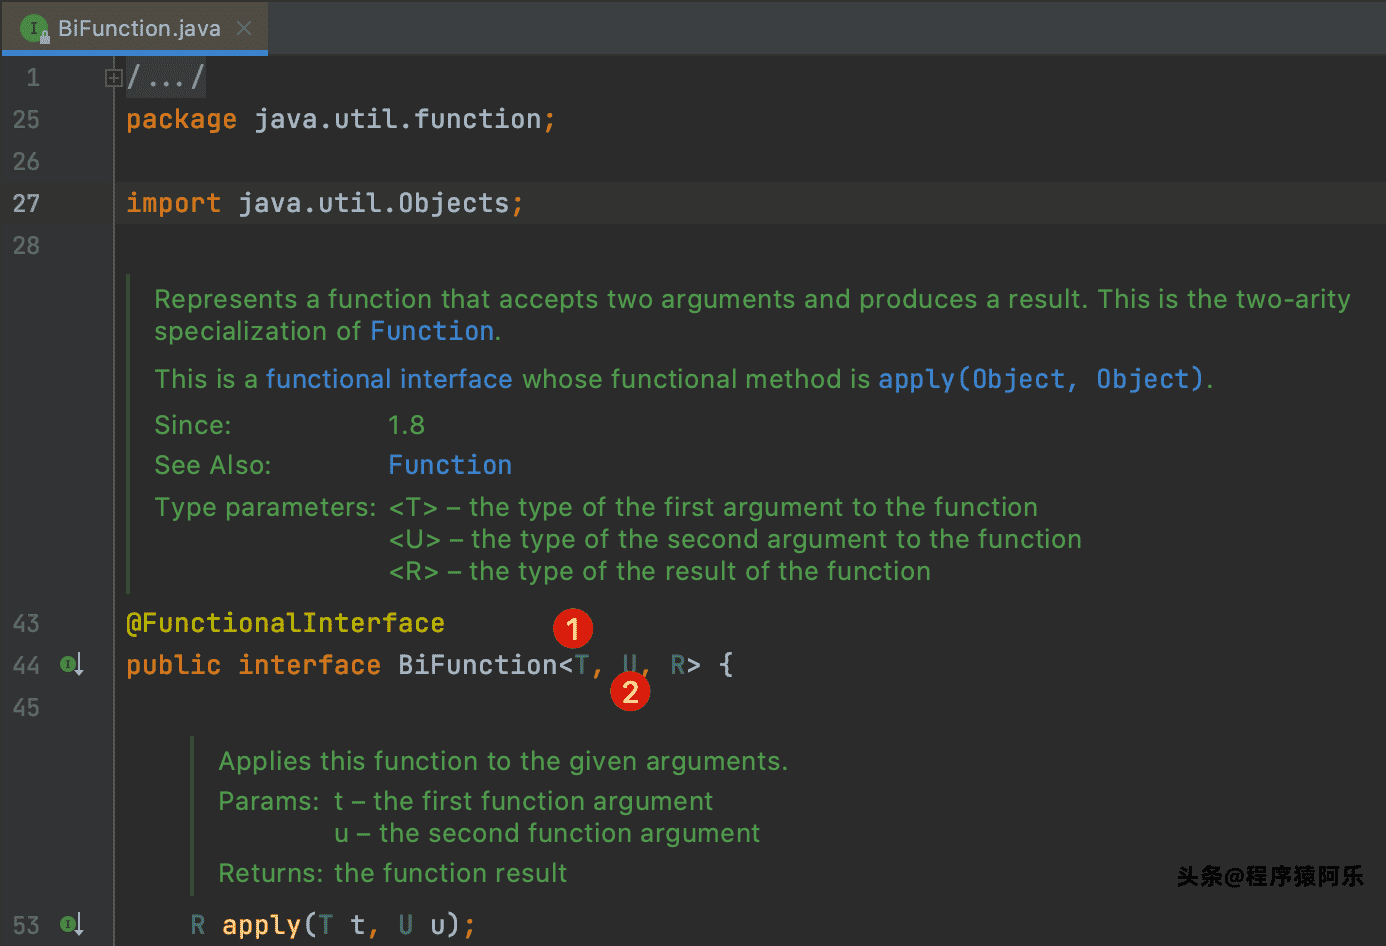Click the <T> type parameter description line
This screenshot has width=1386, height=946.
(713, 507)
